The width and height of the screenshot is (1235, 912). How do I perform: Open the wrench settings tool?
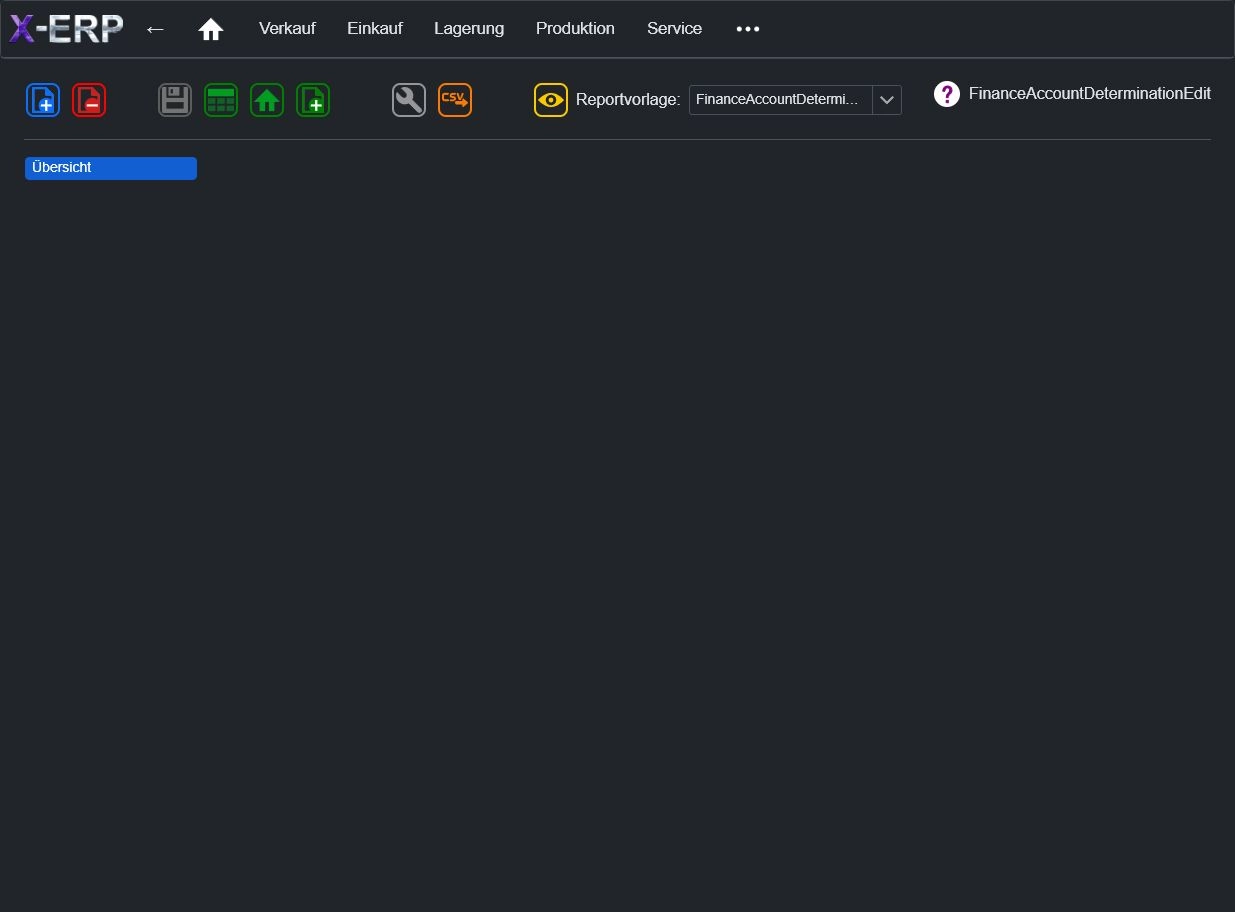coord(409,100)
